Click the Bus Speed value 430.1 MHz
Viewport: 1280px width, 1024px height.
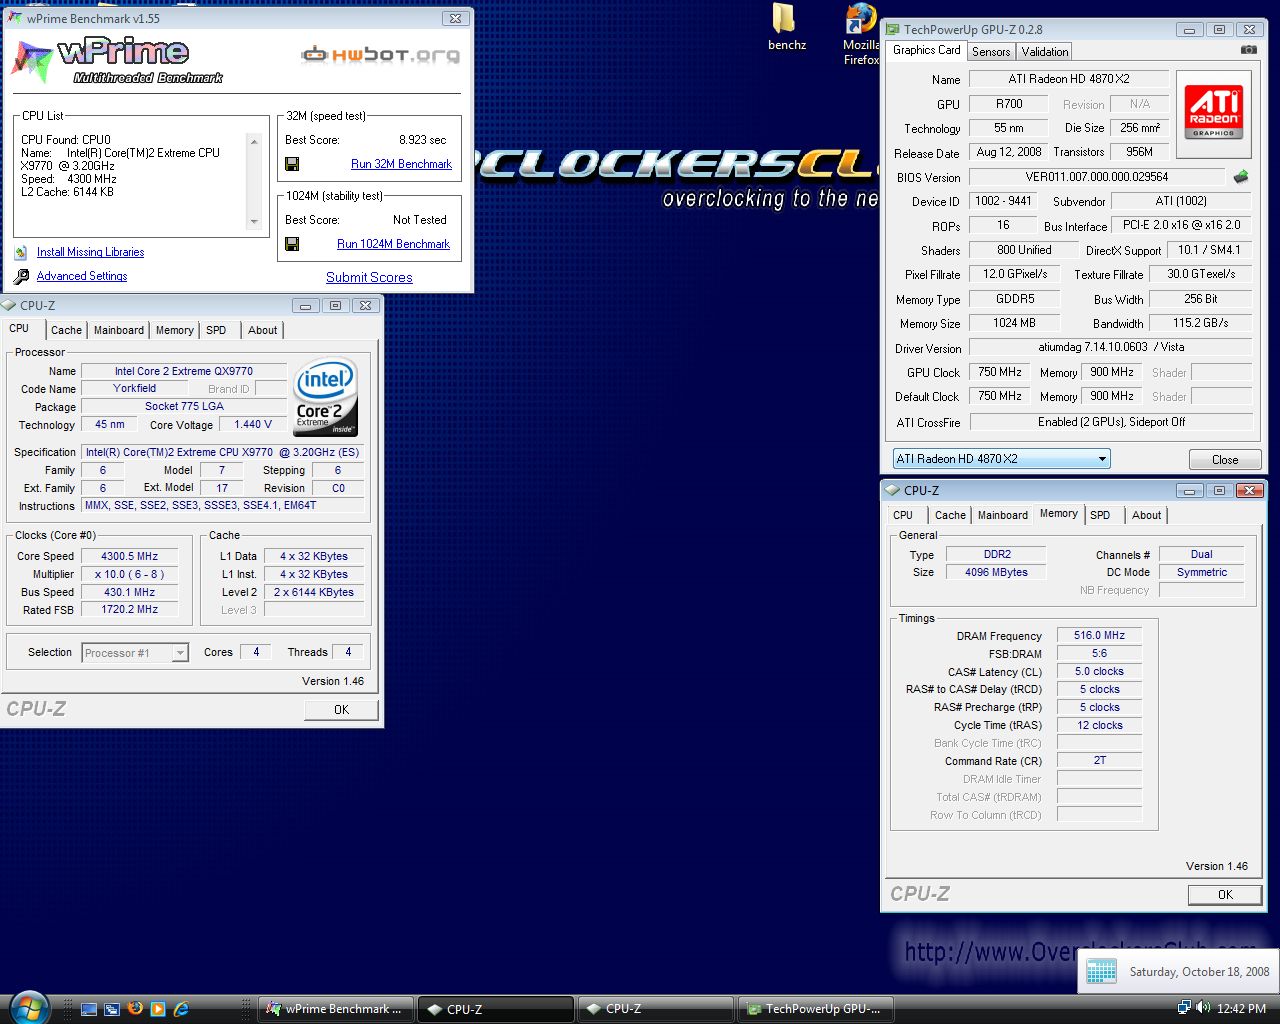pos(130,592)
